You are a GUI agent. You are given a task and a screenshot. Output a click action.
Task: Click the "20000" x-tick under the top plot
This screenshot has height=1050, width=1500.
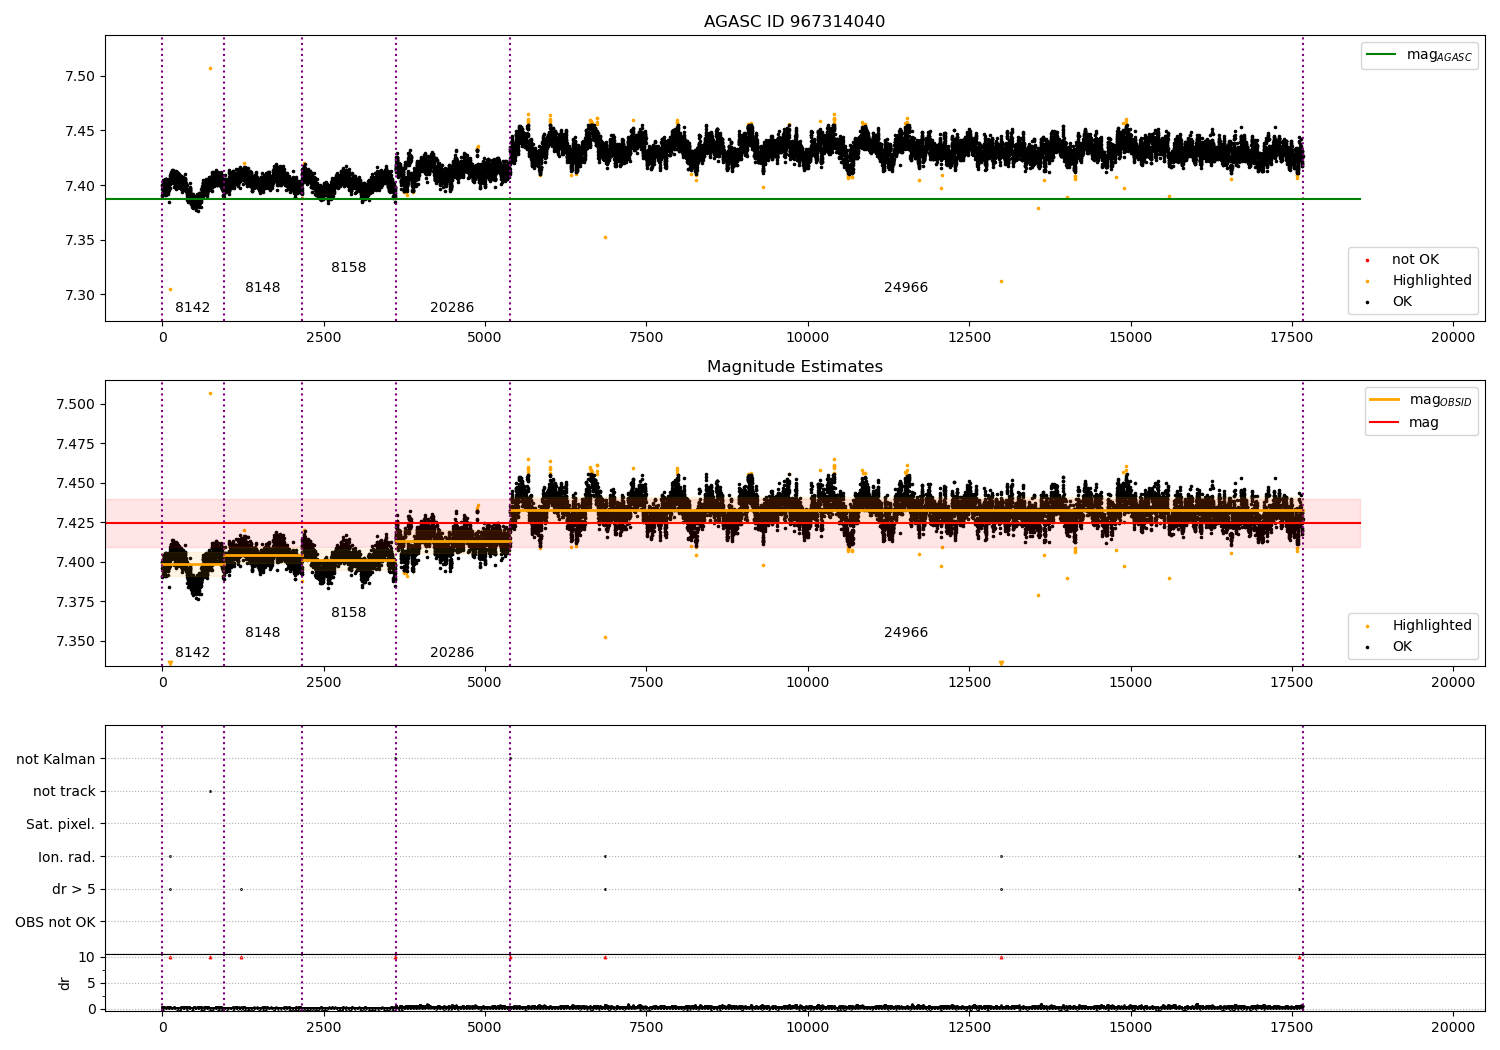pos(1453,337)
